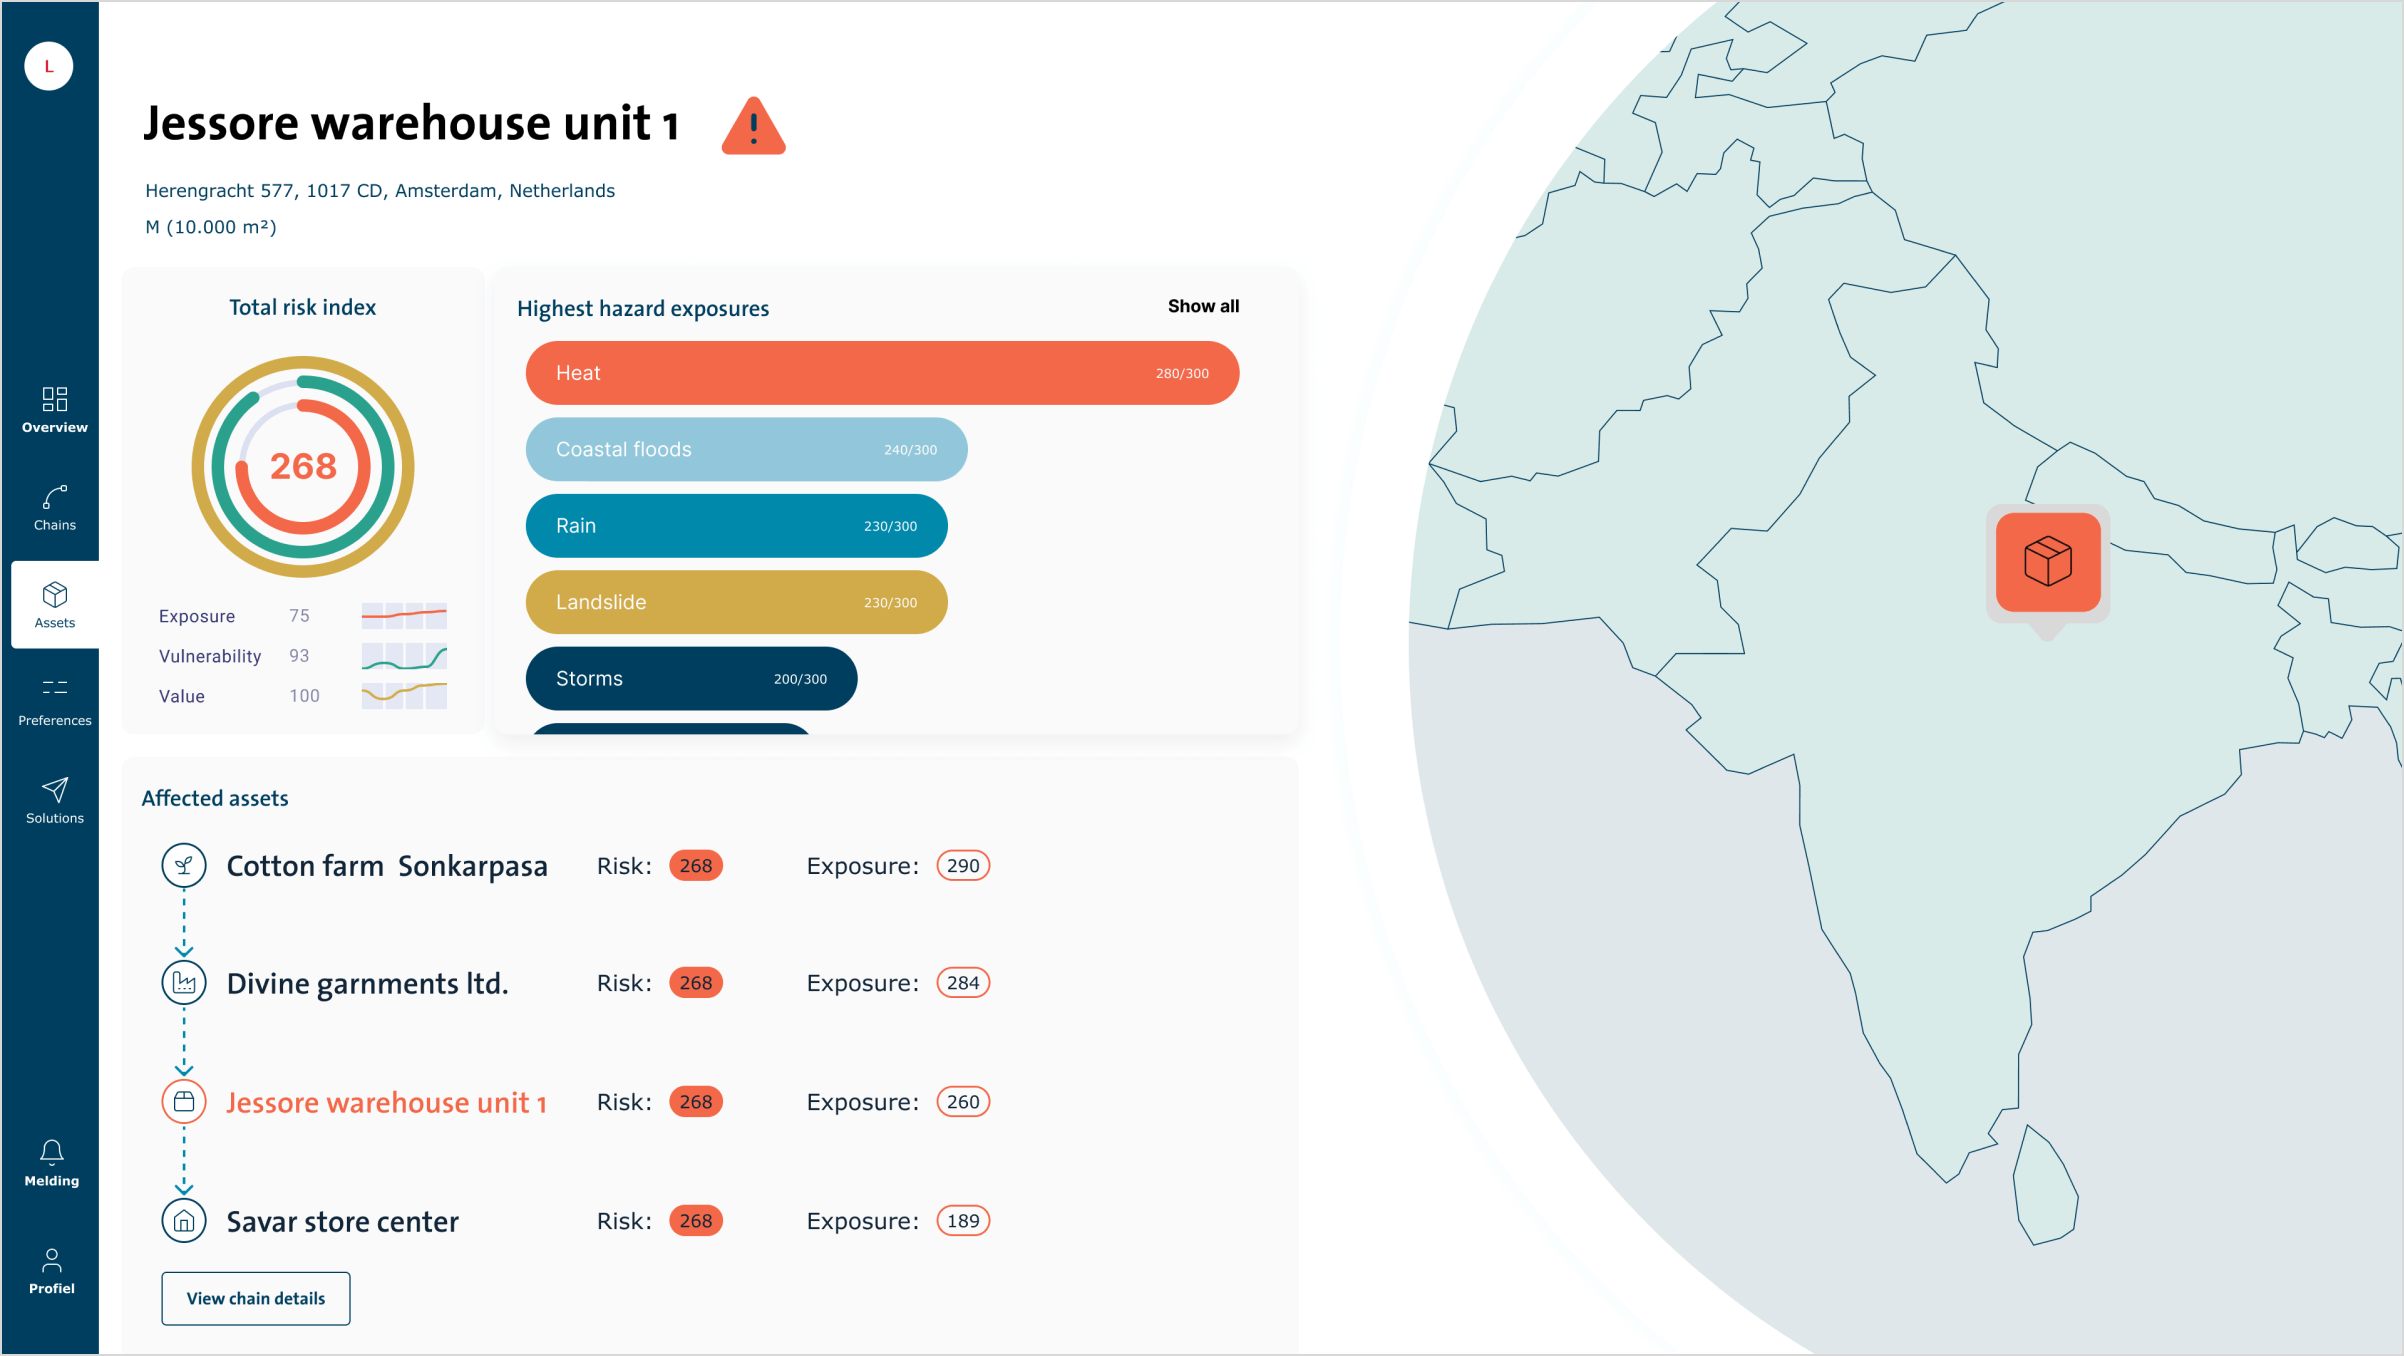
Task: Select the Assets cube icon
Action: (54, 596)
